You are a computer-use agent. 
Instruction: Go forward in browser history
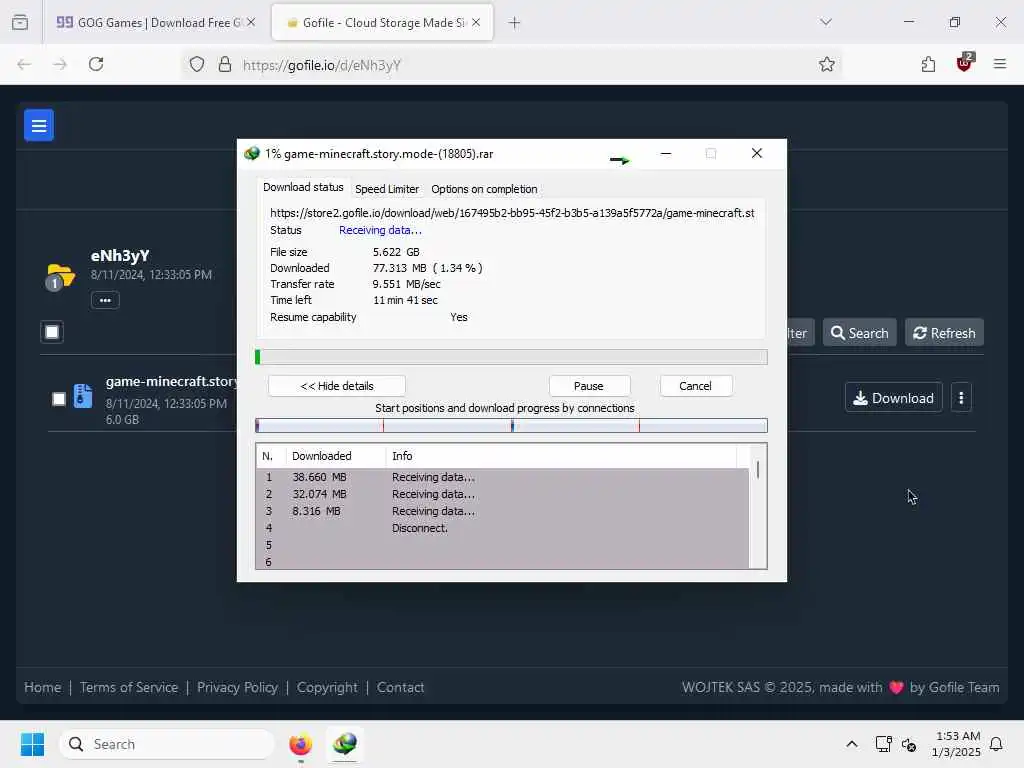(60, 64)
